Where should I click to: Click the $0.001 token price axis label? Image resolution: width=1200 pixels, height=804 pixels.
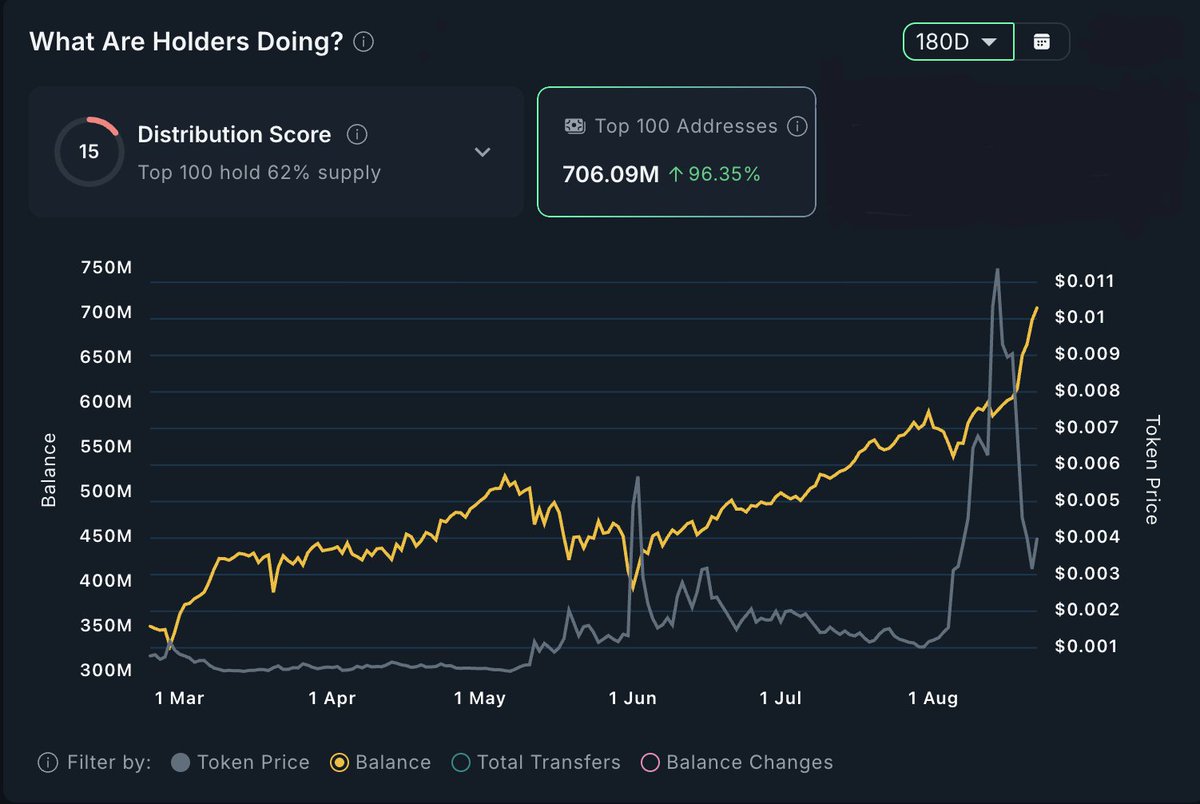click(x=1085, y=646)
